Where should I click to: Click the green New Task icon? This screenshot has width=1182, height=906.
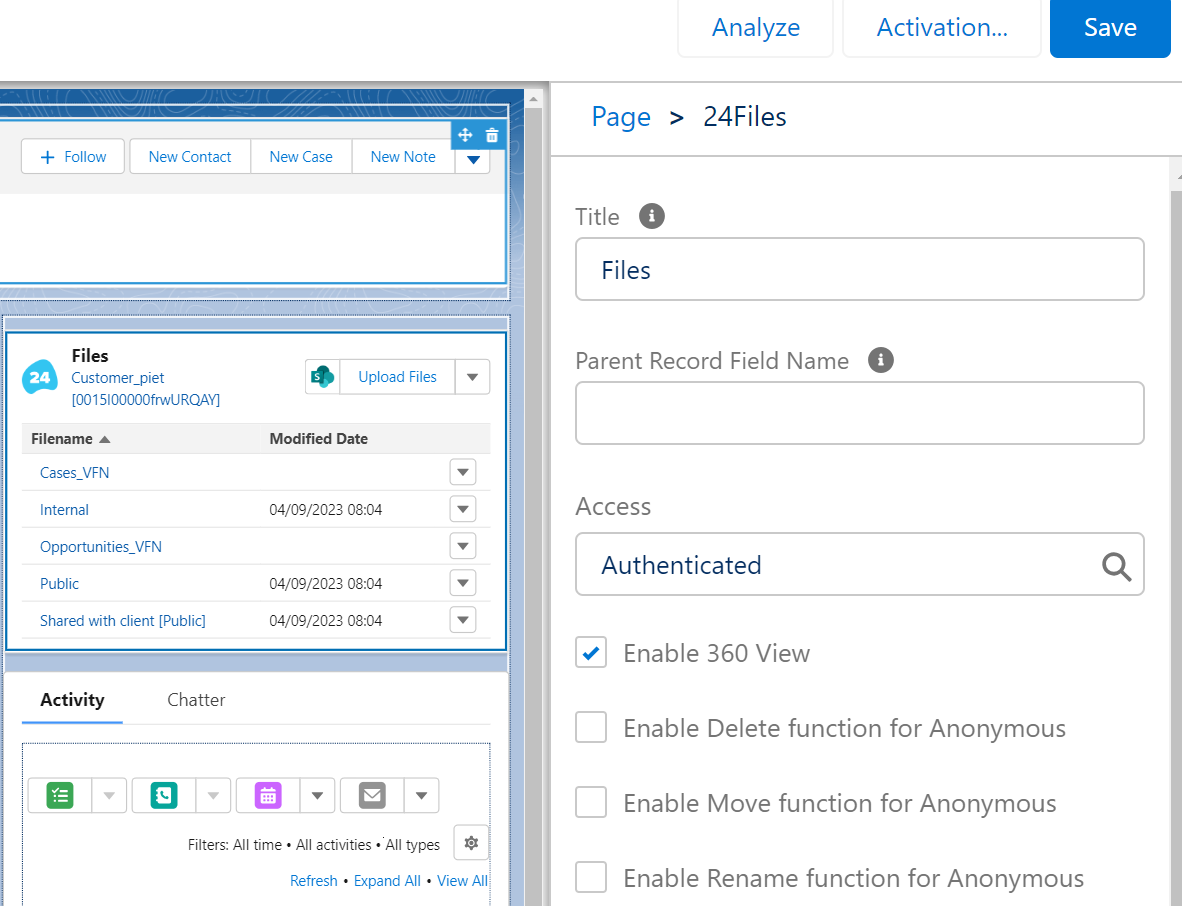click(x=60, y=796)
